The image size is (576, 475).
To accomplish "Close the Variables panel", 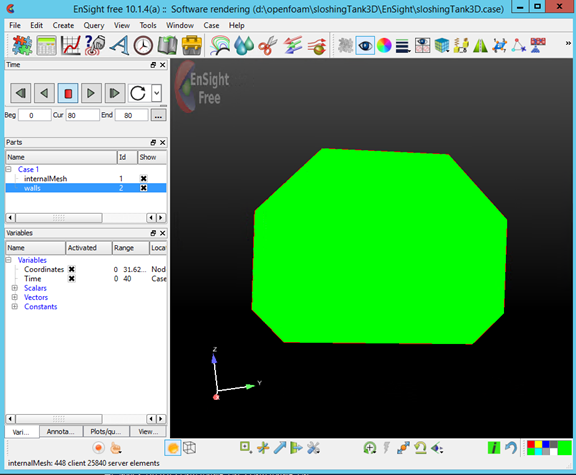I will tap(163, 233).
